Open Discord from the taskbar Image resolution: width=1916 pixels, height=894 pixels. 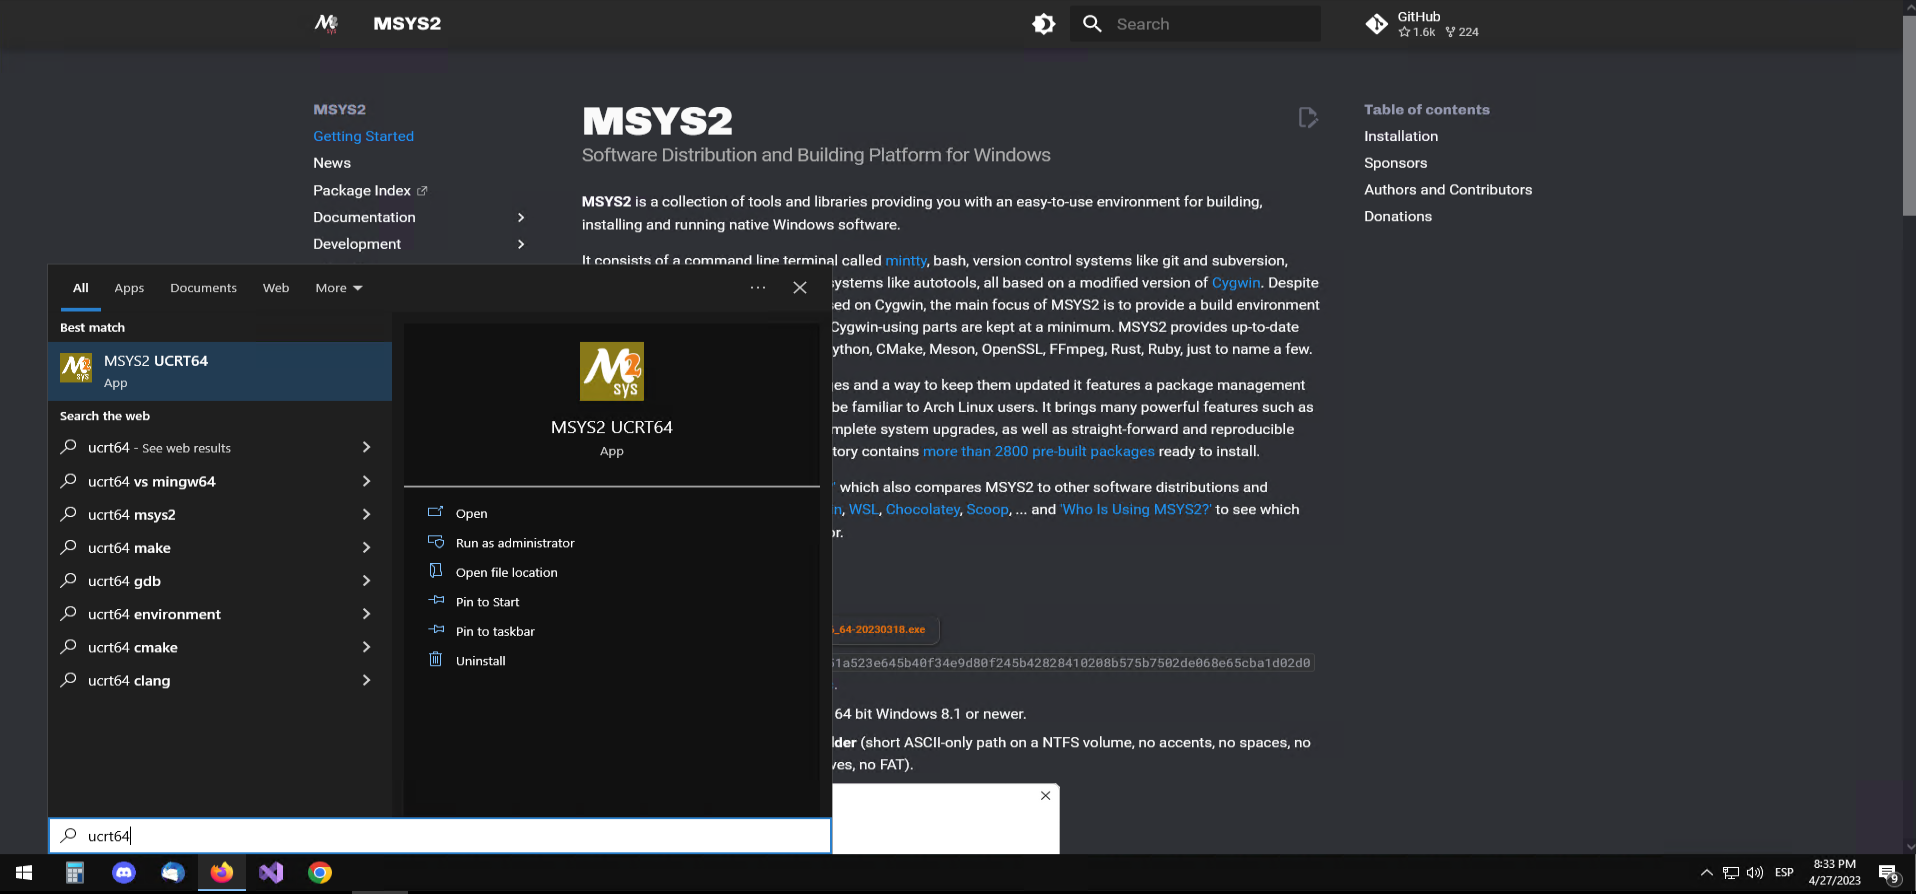(x=124, y=873)
